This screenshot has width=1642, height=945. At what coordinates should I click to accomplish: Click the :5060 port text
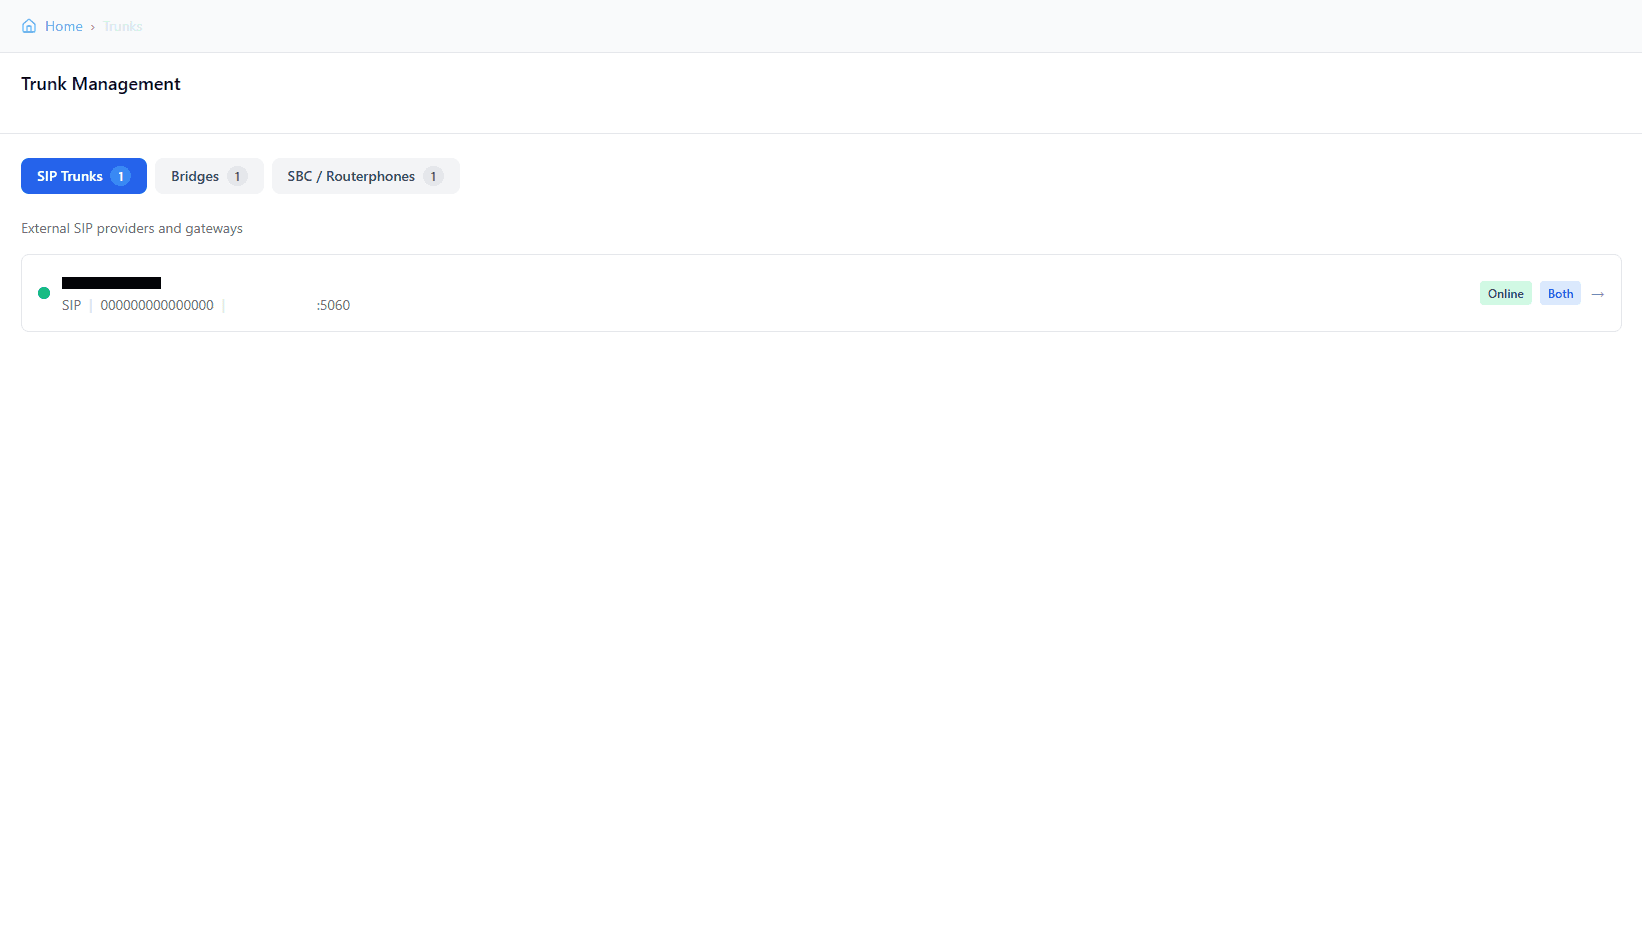(333, 305)
